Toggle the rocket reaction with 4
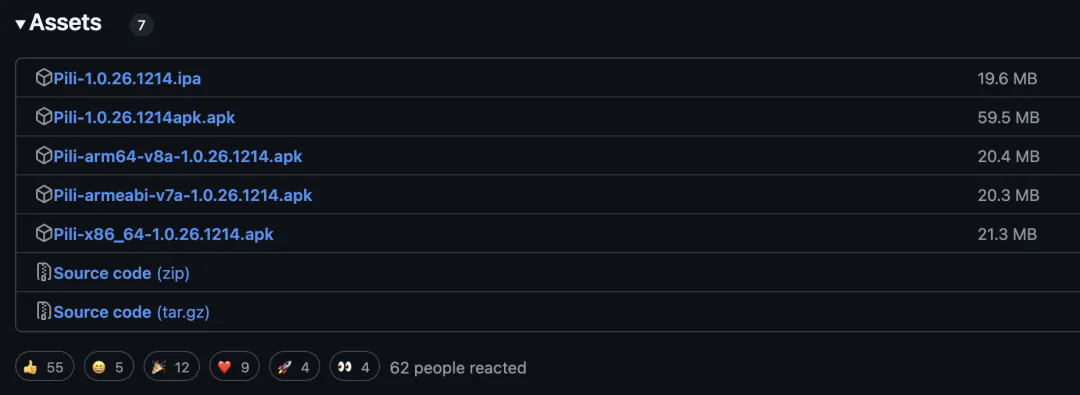Viewport: 1080px width, 395px height. [x=294, y=367]
